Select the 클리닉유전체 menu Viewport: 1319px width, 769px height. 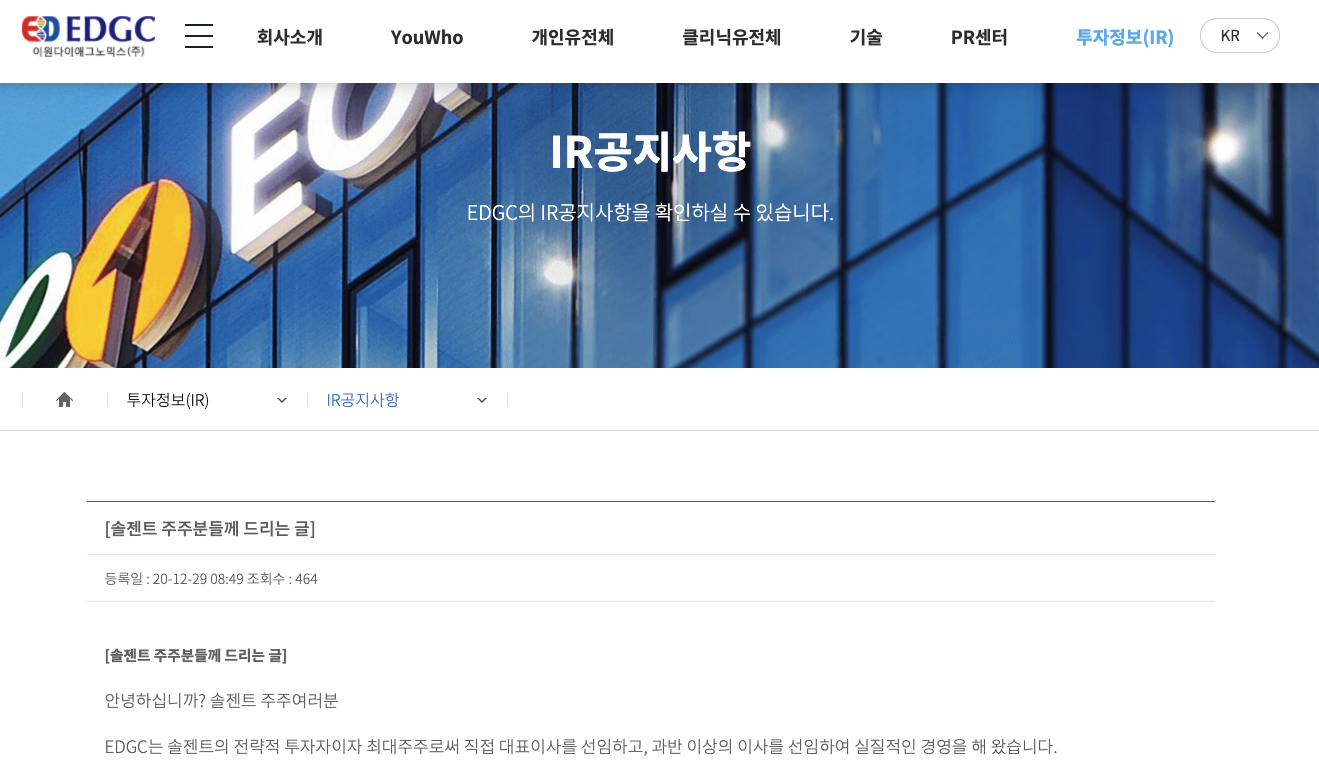[x=732, y=37]
